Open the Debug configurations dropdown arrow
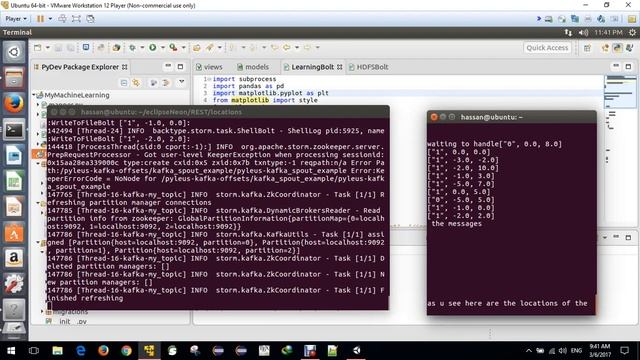Screen dimensions: 640x360 [x=142, y=48]
